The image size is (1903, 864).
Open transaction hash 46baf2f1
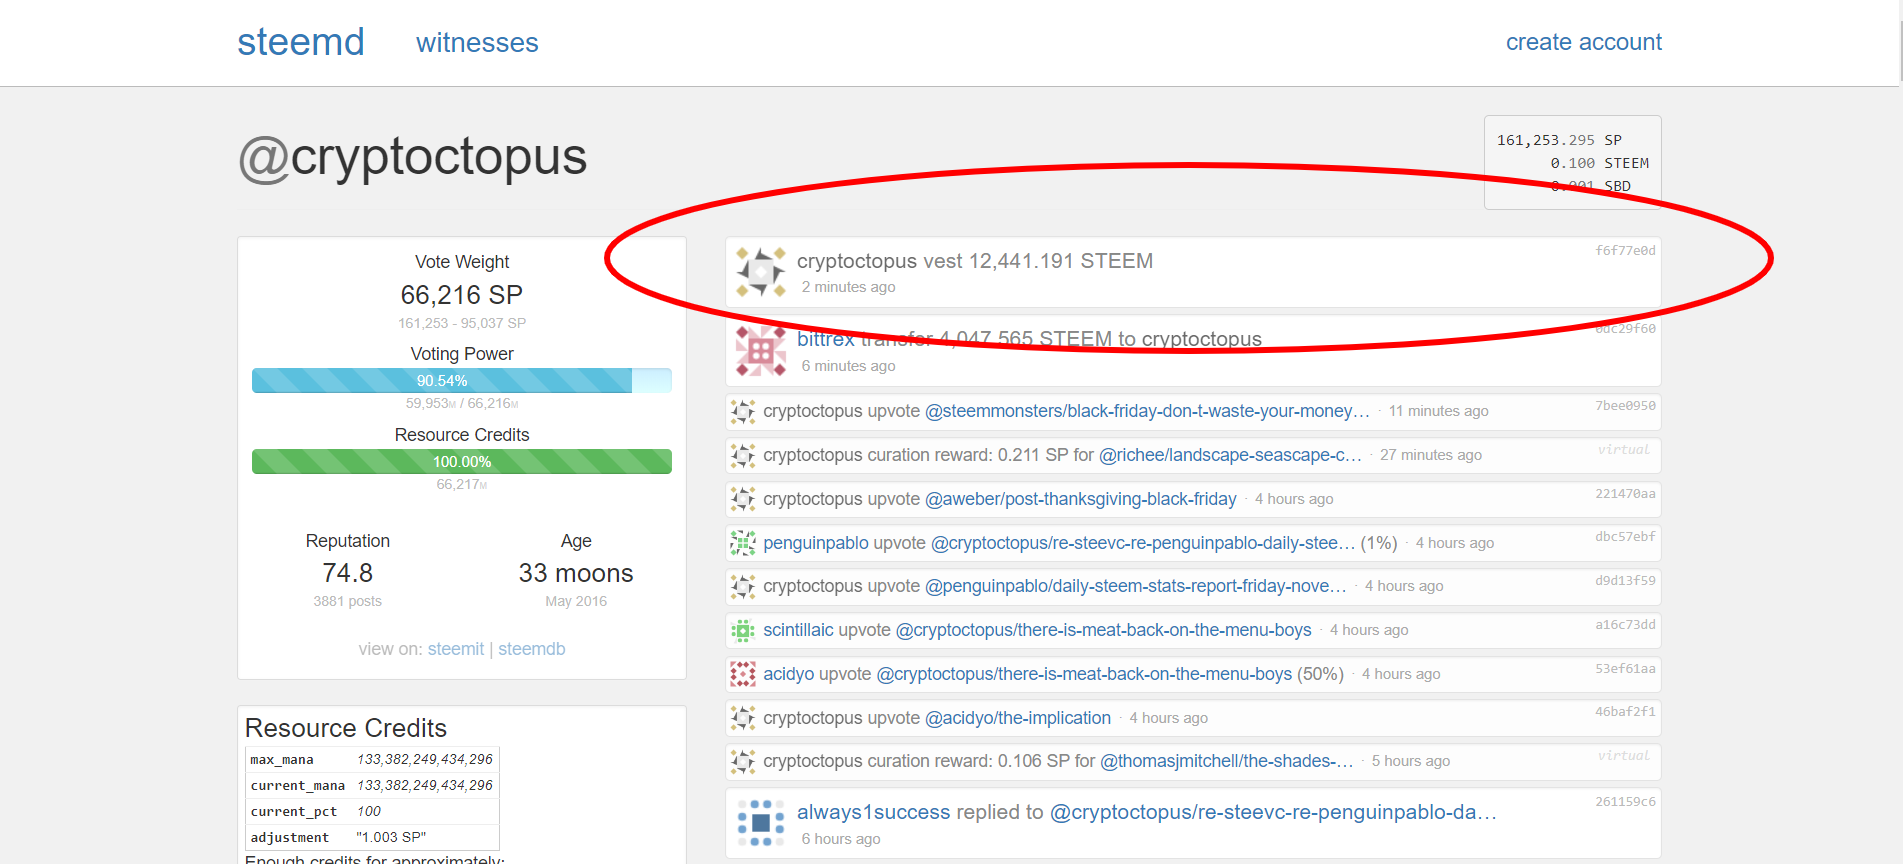1625,712
